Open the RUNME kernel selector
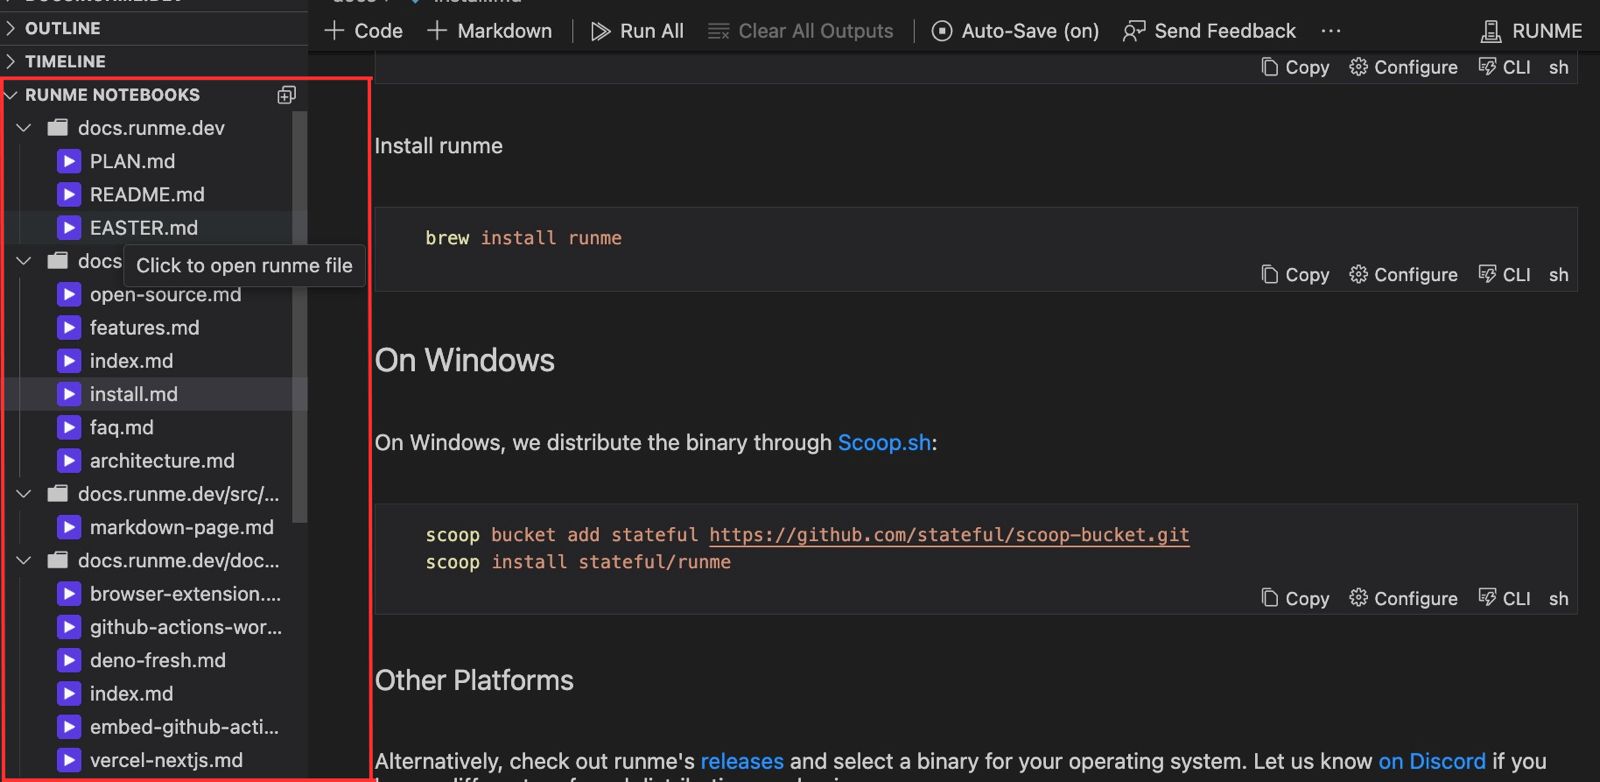Viewport: 1600px width, 782px height. coord(1531,31)
